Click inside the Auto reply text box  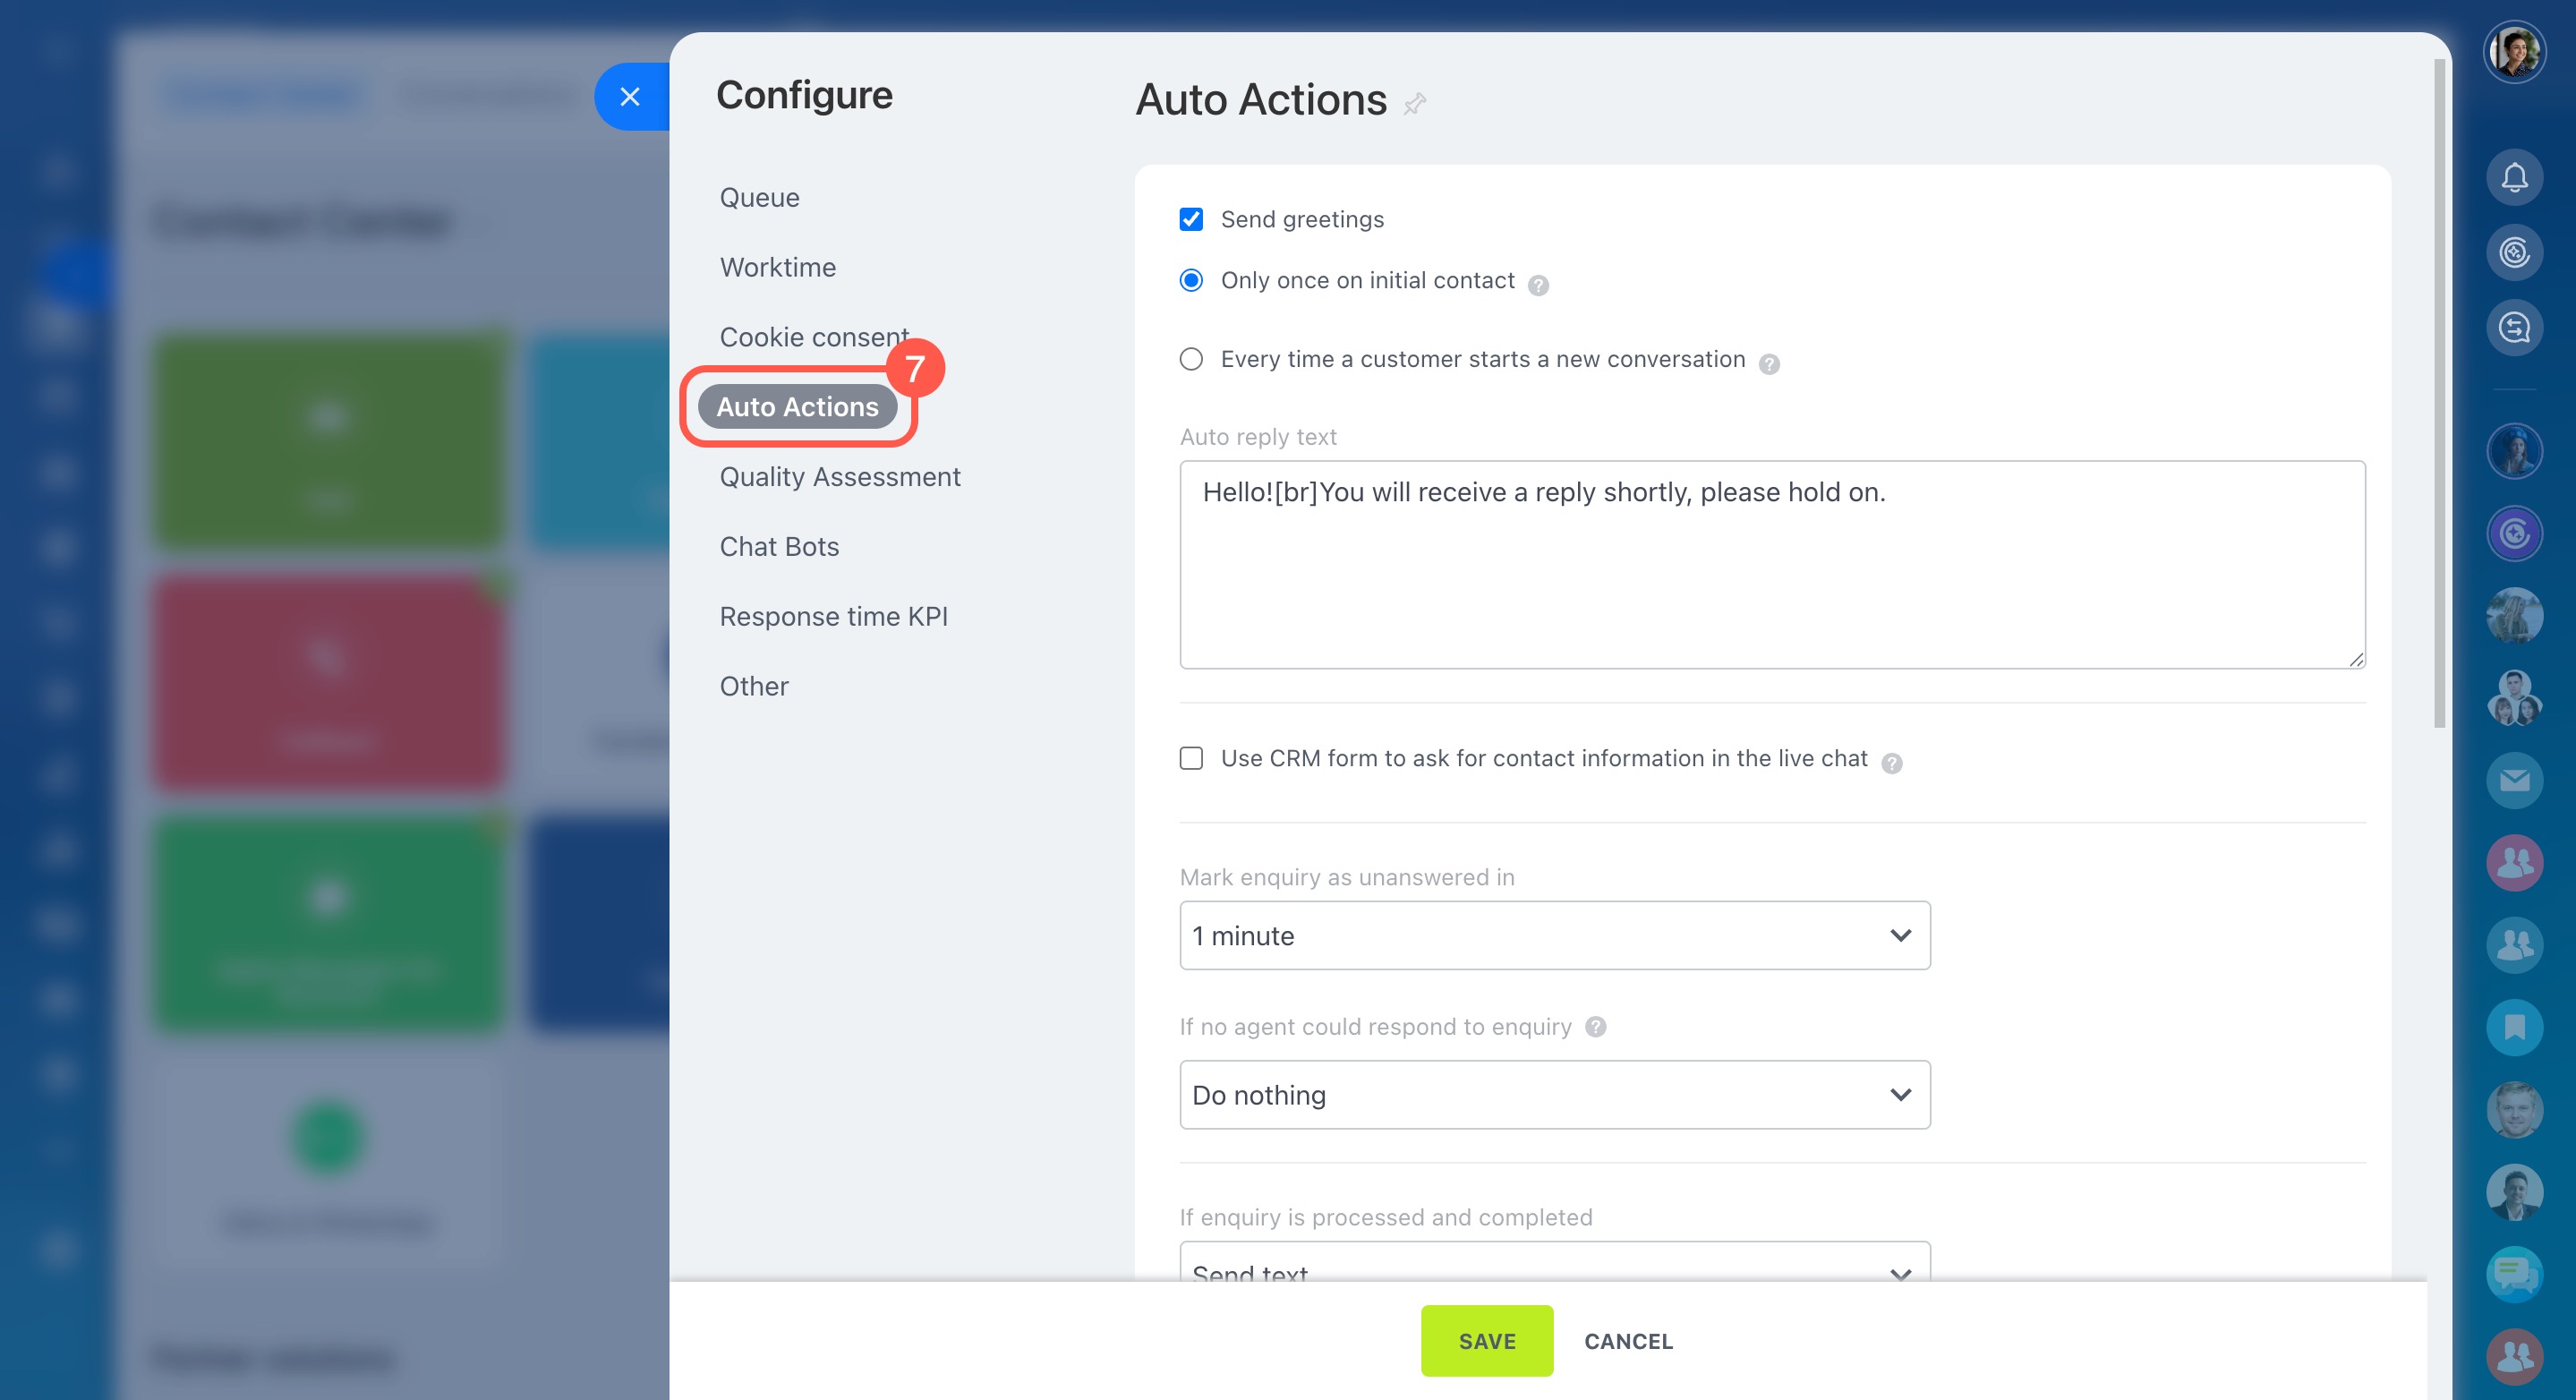click(x=1772, y=564)
